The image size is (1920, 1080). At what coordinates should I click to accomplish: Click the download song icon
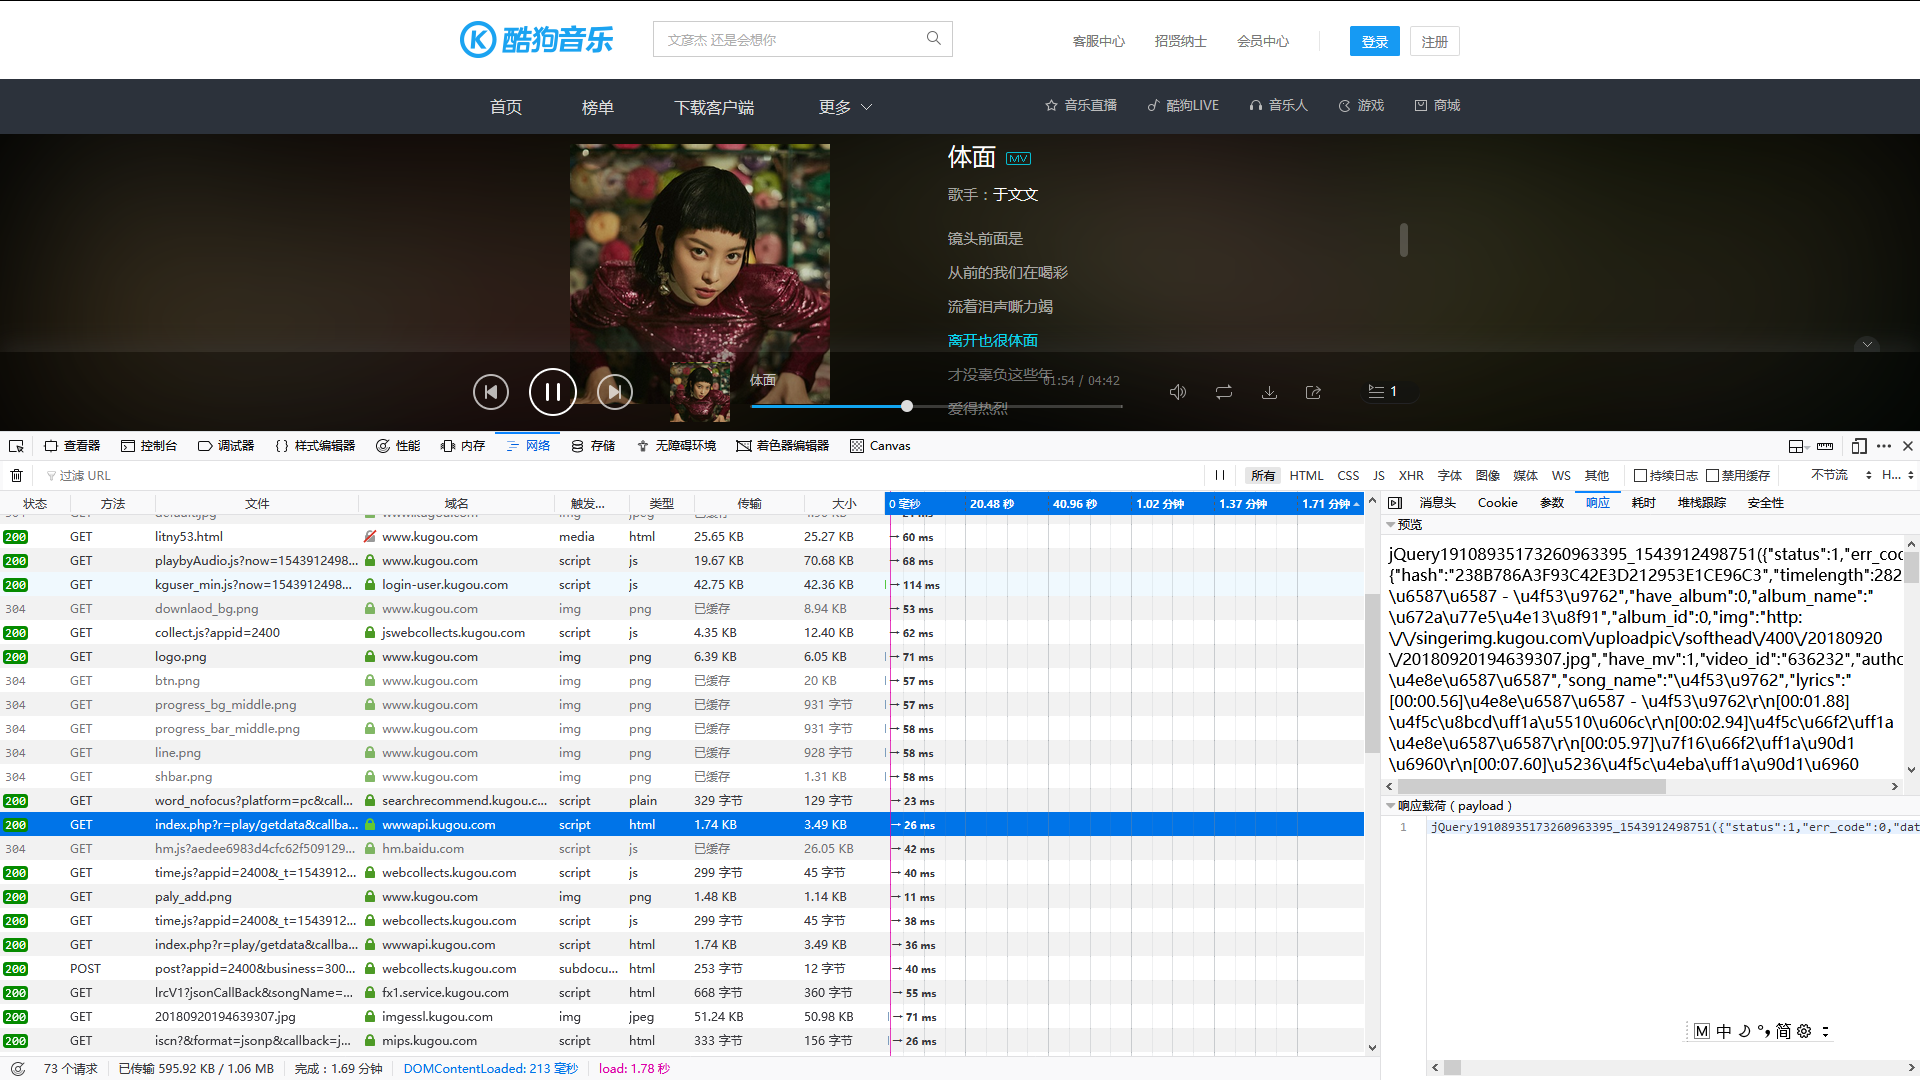click(x=1269, y=392)
